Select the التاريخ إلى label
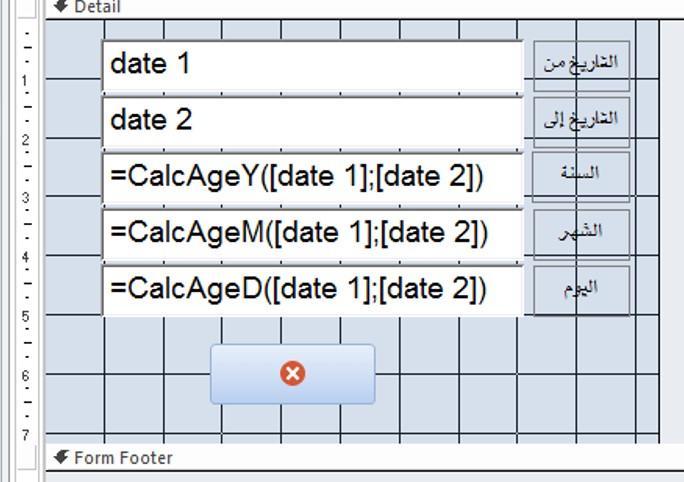Viewport: 684px width, 482px height. pyautogui.click(x=581, y=123)
